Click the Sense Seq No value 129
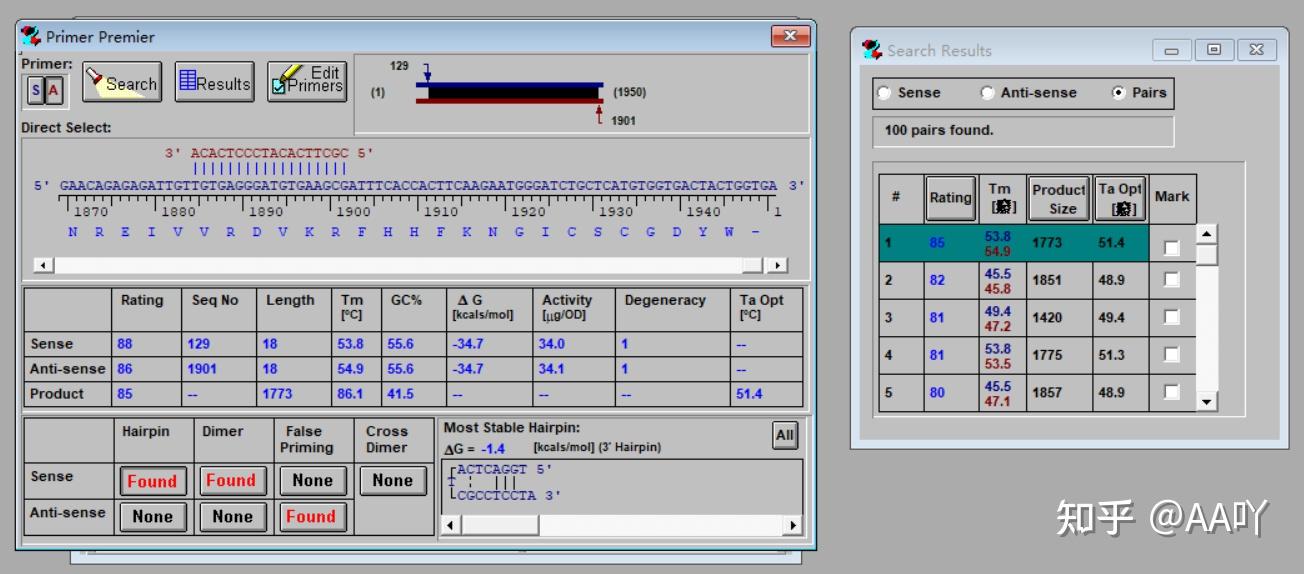The height and width of the screenshot is (574, 1304). [x=198, y=344]
